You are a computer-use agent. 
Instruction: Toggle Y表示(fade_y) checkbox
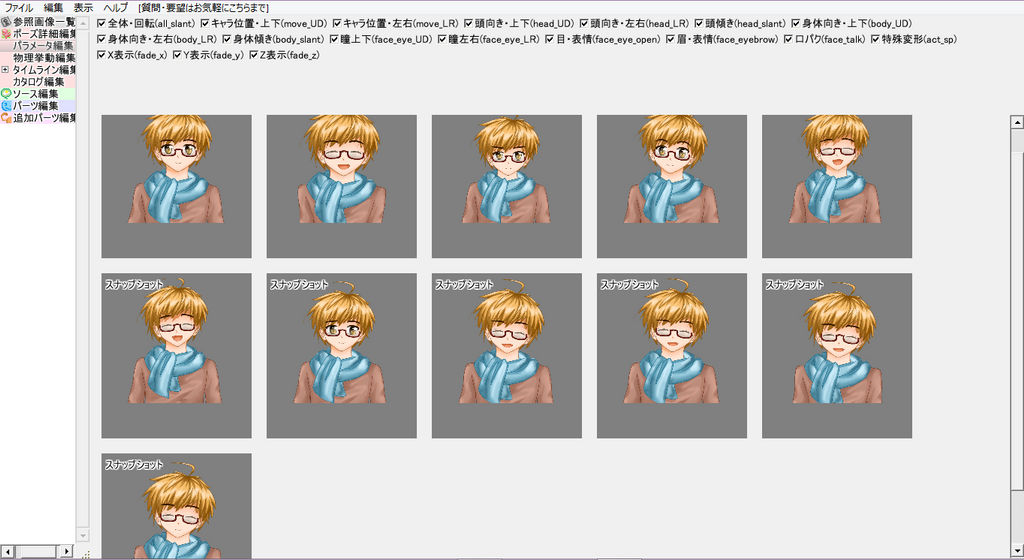[x=177, y=55]
